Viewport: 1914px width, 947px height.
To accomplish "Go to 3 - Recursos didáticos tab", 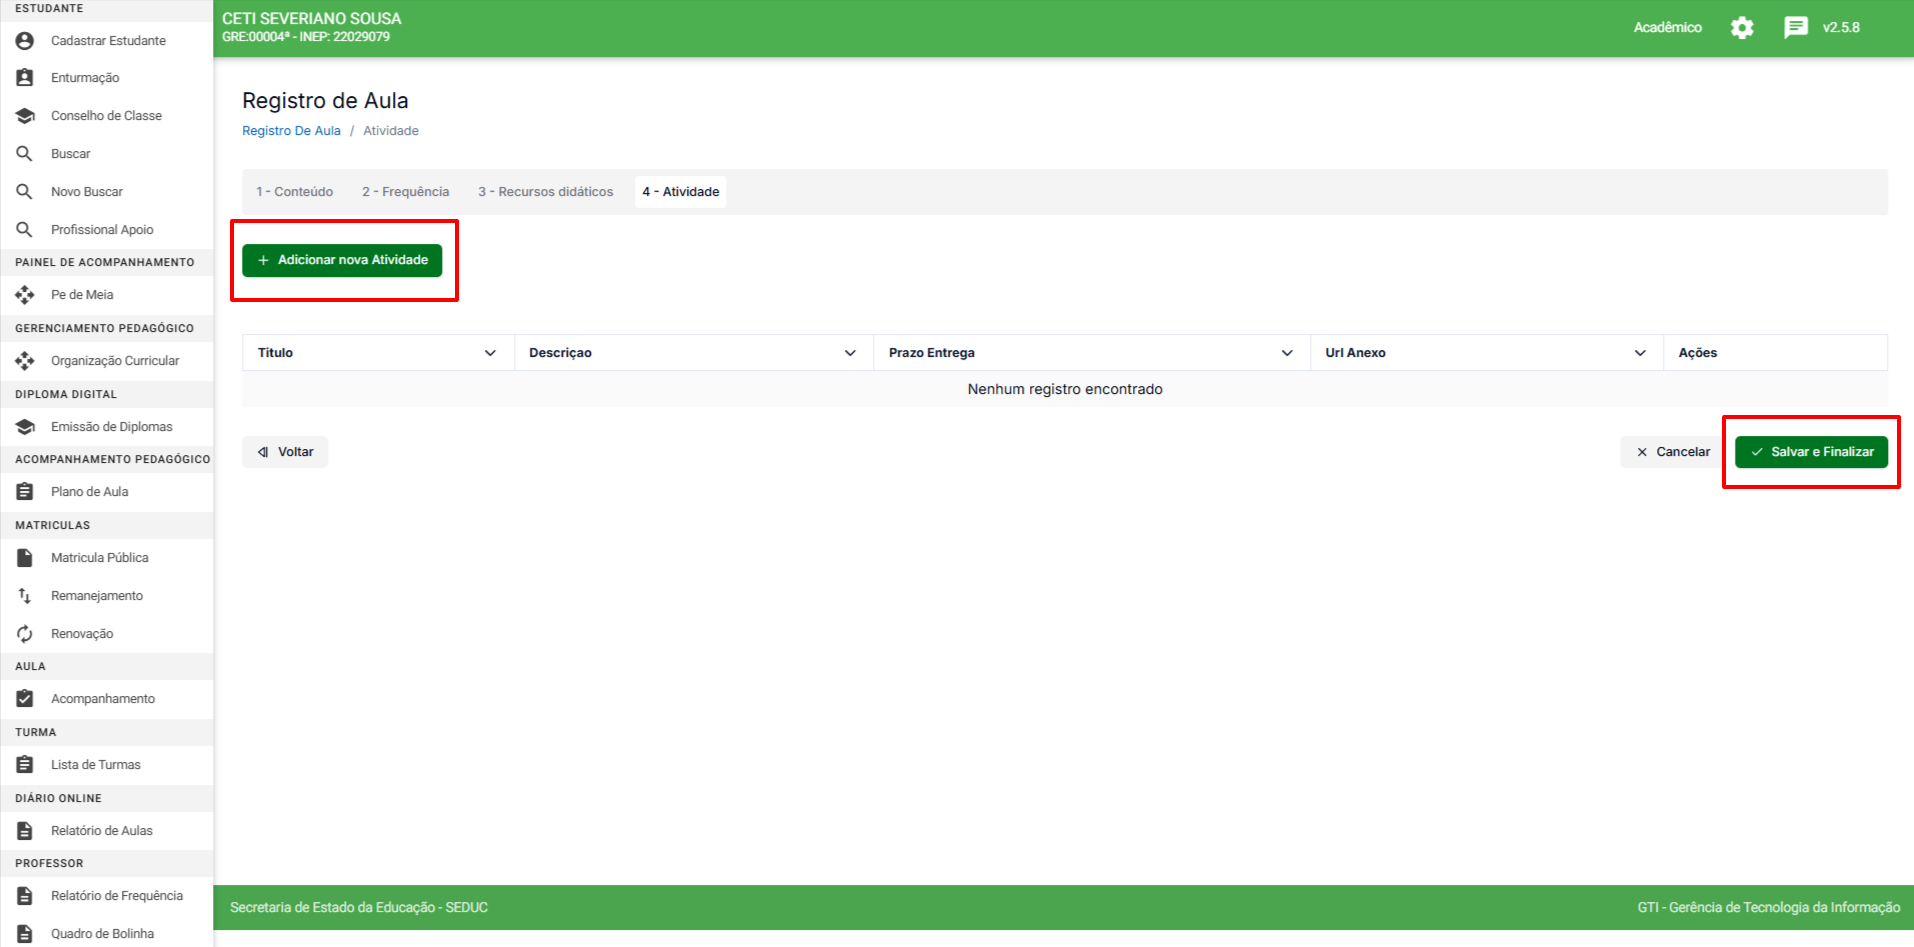I will tap(545, 192).
